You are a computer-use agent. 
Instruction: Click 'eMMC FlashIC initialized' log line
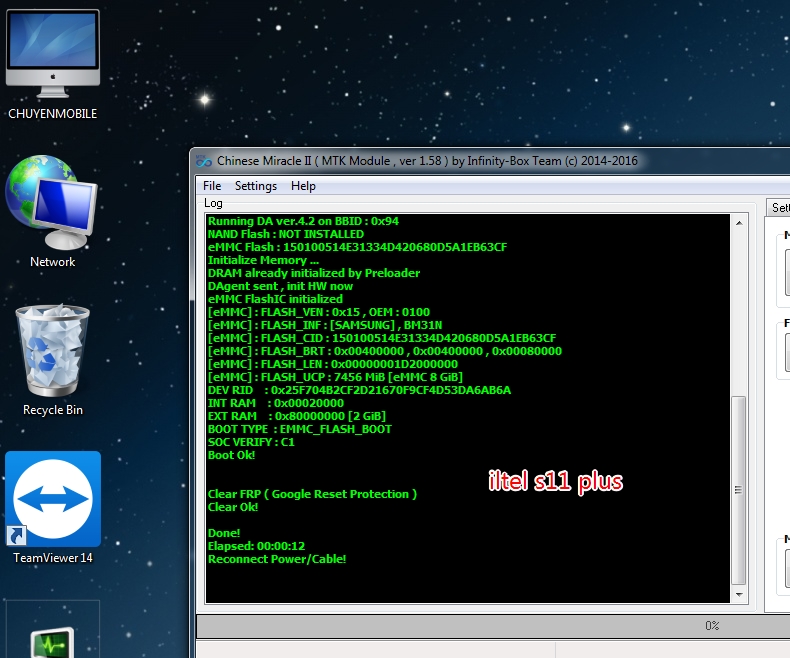(275, 299)
